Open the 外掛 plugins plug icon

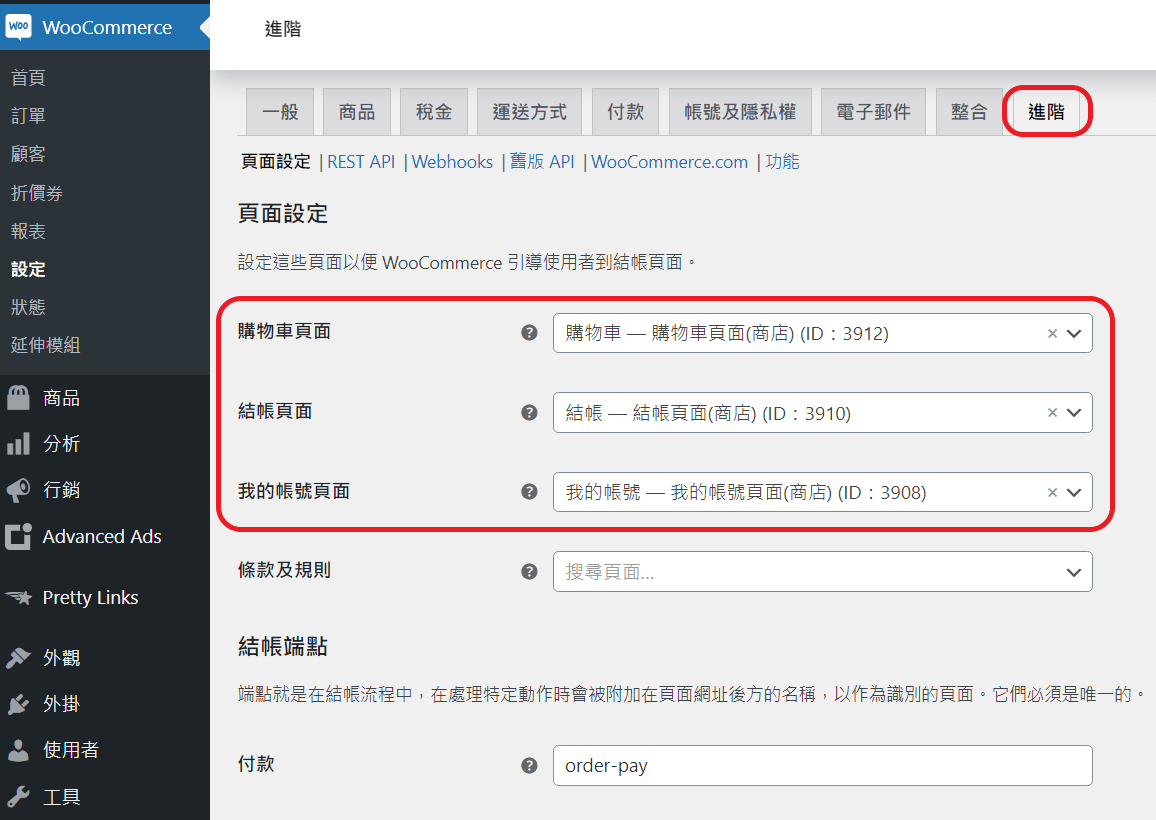(18, 704)
